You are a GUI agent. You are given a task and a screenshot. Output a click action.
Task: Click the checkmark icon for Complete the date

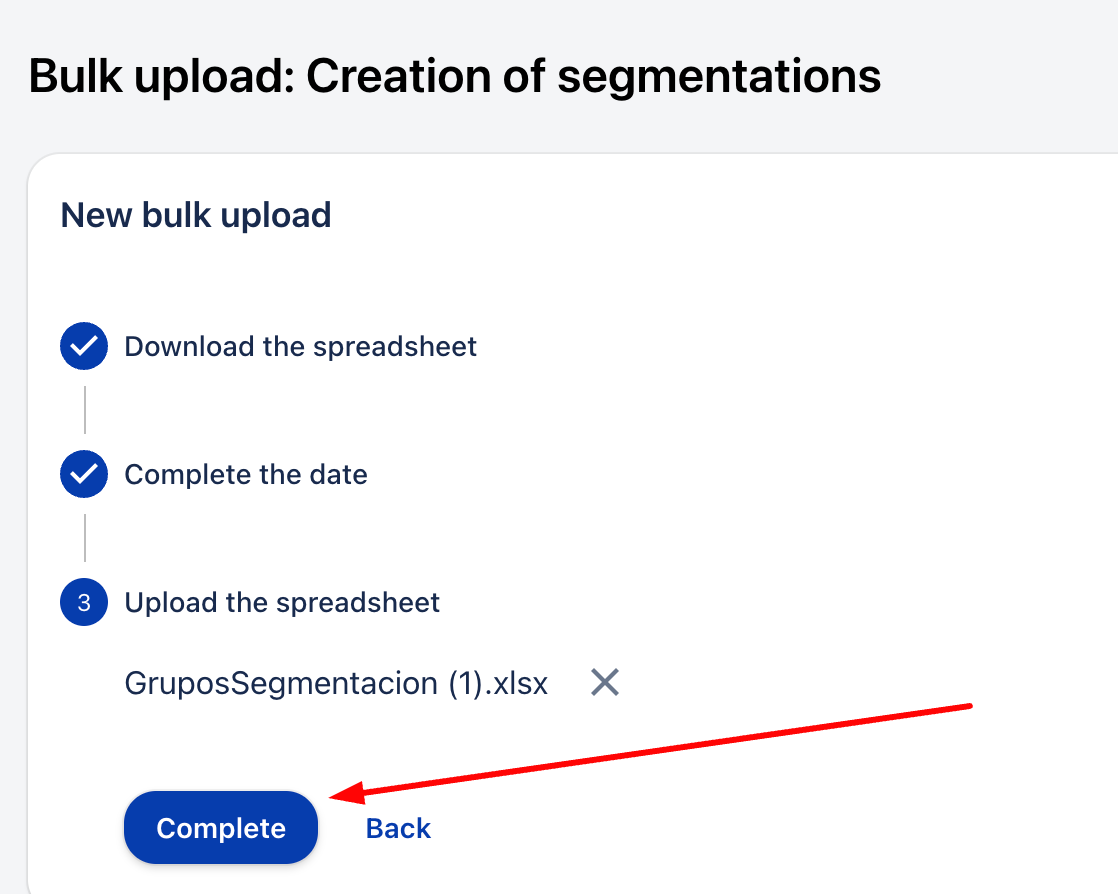pos(84,474)
